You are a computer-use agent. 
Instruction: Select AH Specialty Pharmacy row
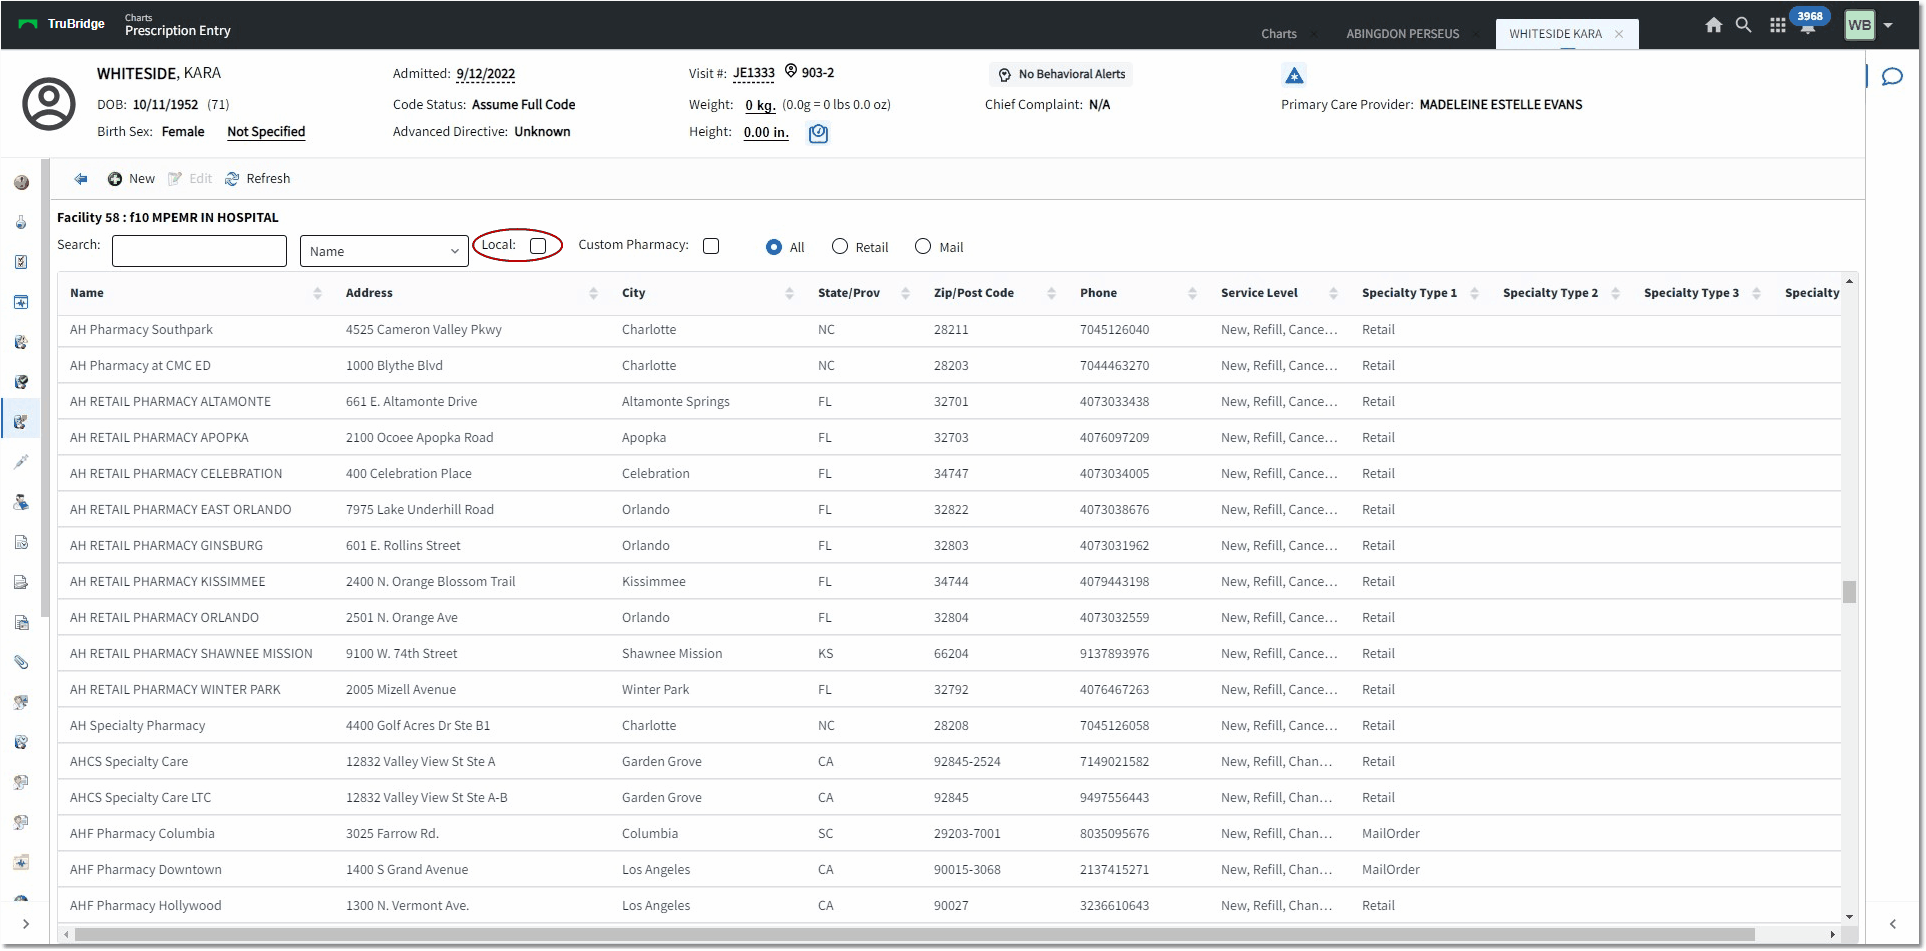click(x=949, y=726)
